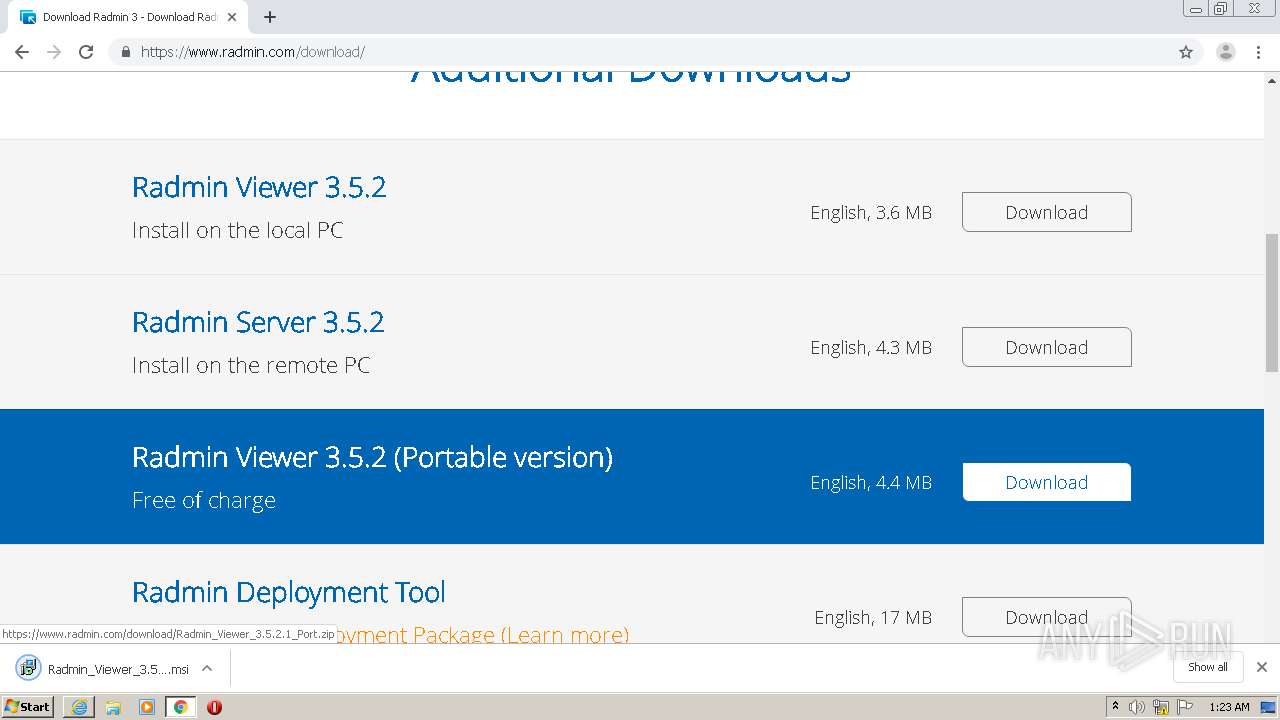The height and width of the screenshot is (720, 1280).
Task: Open a new tab with plus button
Action: [270, 17]
